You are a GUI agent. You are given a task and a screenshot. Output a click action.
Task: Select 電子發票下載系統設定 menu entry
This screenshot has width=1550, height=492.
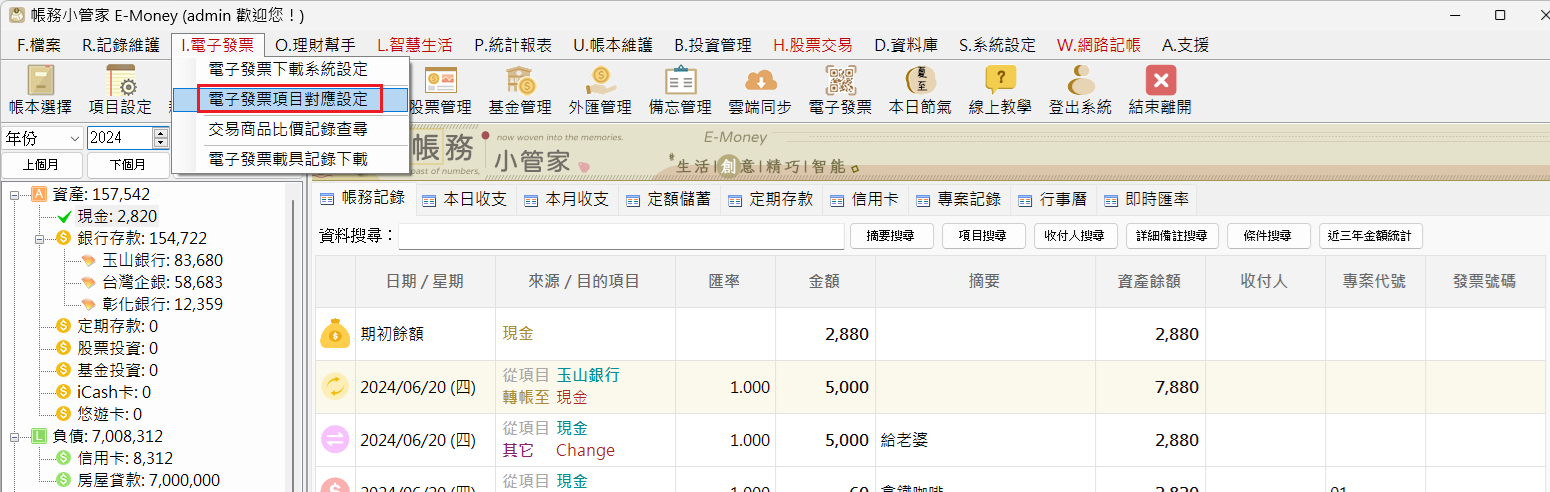(290, 70)
